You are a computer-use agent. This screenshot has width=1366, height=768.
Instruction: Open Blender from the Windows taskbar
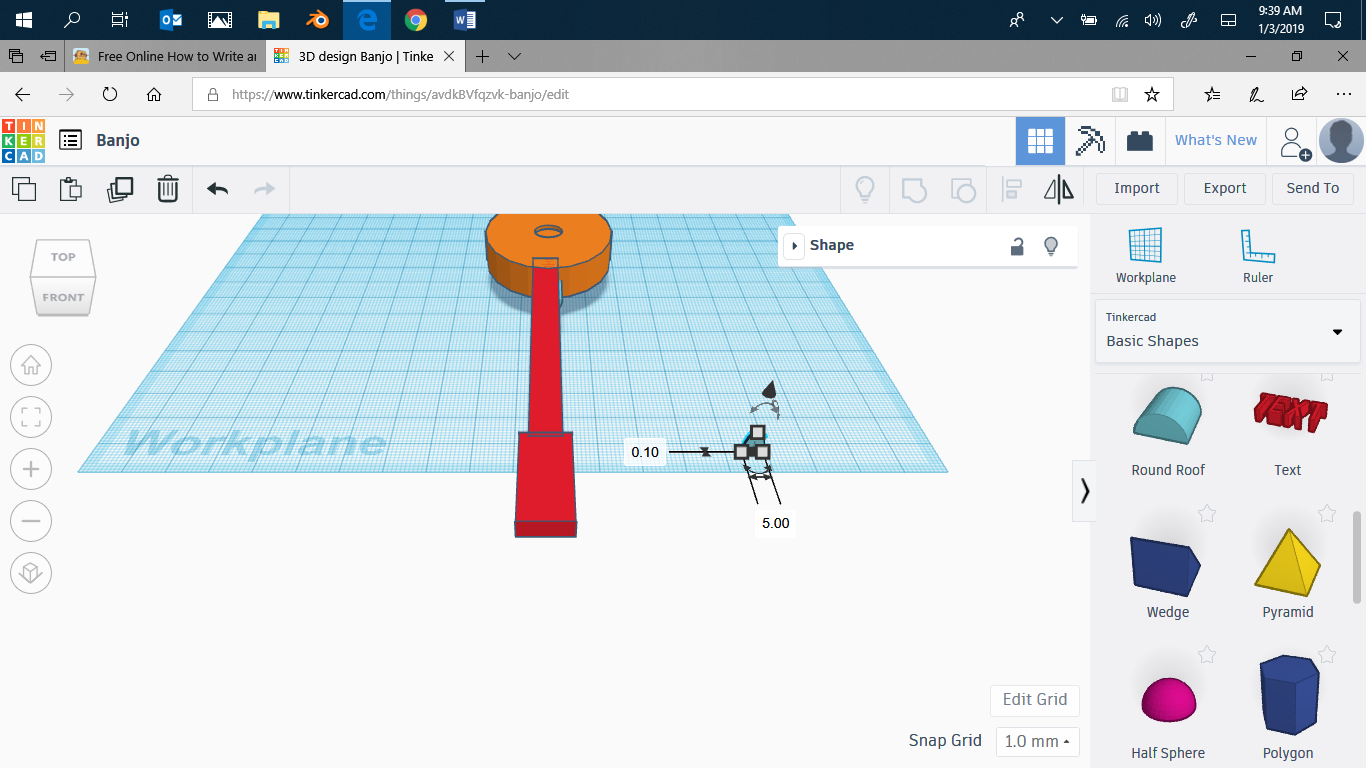click(x=317, y=20)
